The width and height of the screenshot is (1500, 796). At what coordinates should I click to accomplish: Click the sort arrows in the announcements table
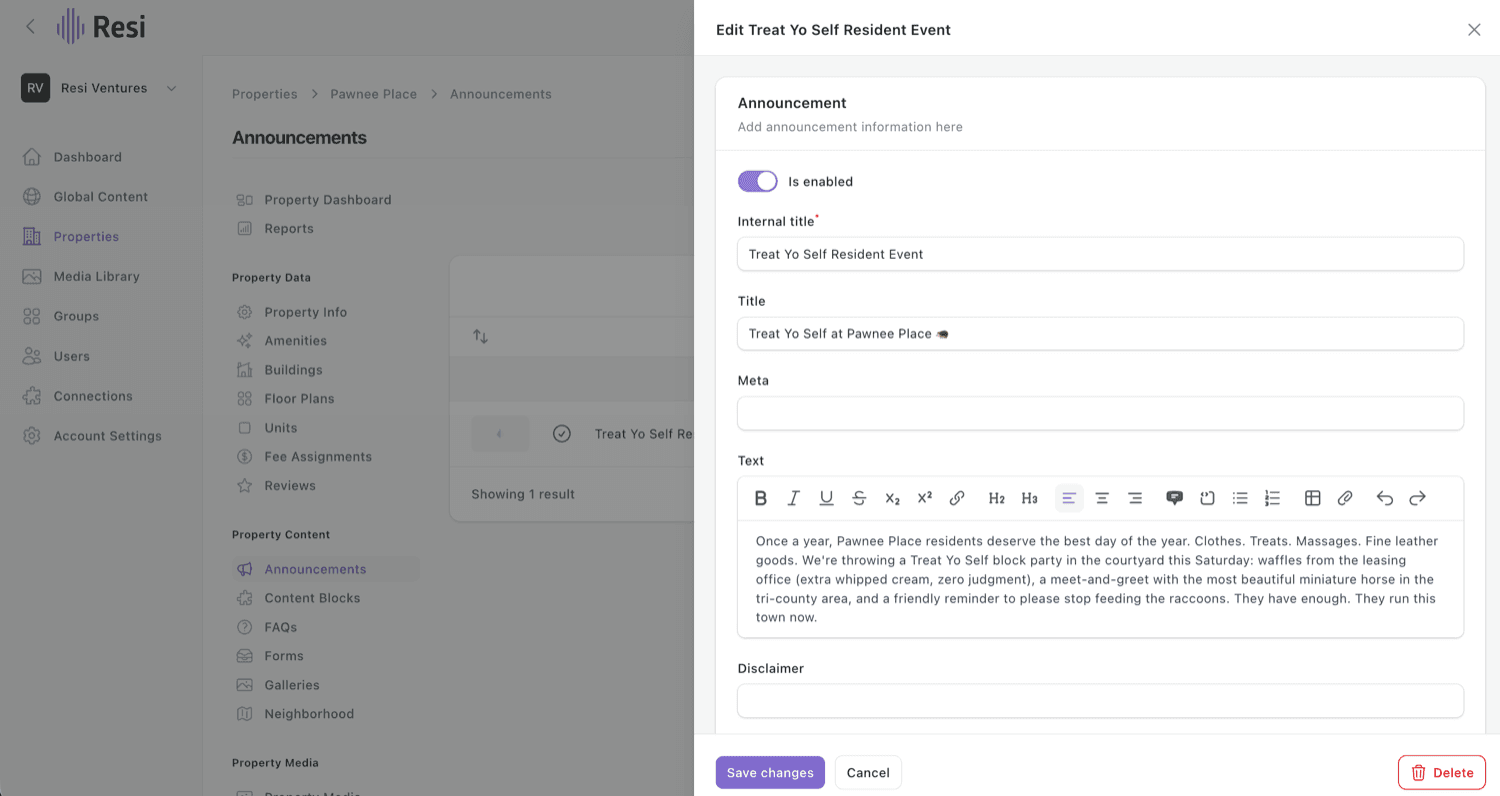click(x=480, y=337)
